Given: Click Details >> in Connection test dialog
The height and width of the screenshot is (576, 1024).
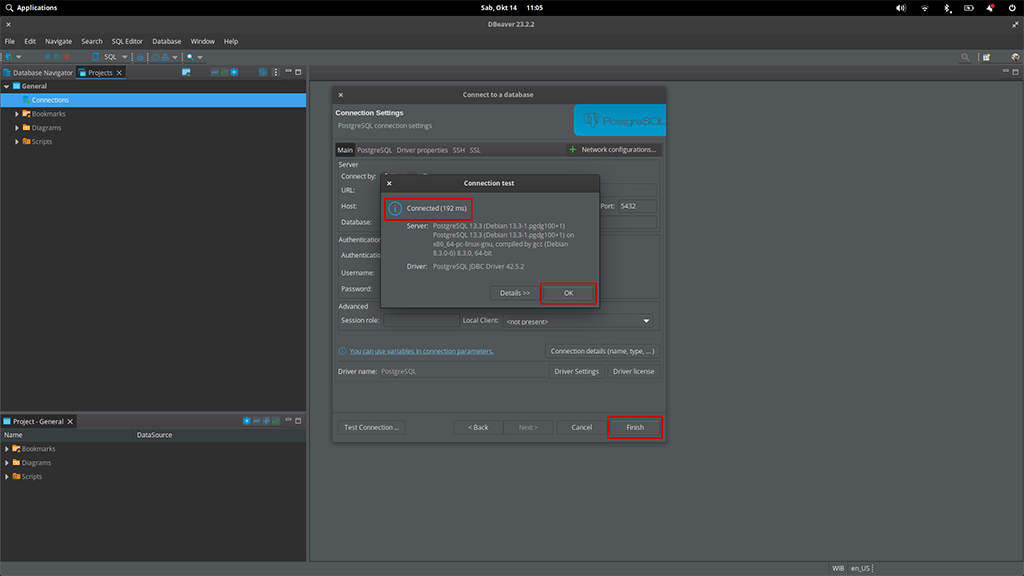Looking at the screenshot, I should tap(514, 293).
